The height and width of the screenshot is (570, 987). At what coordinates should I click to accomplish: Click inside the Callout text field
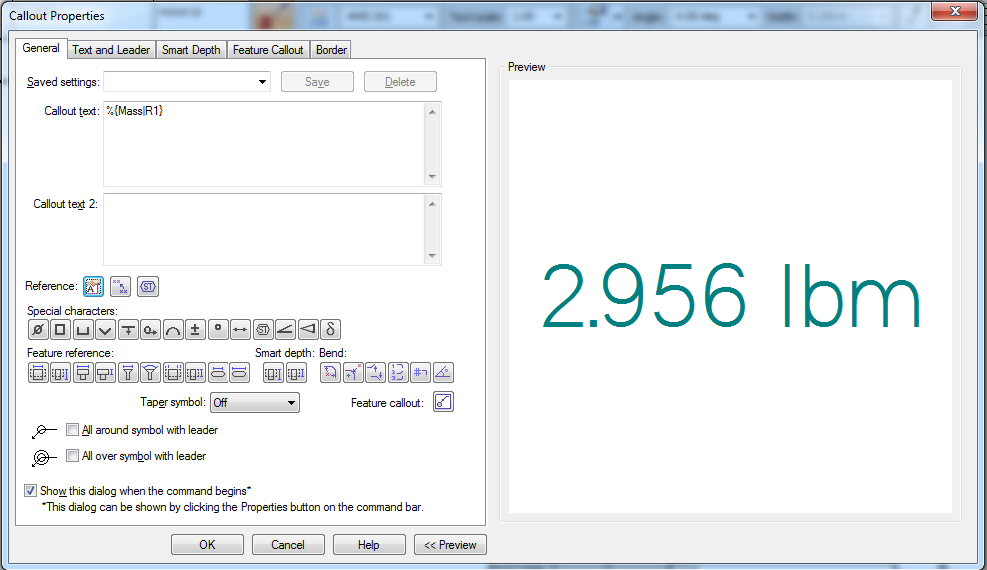(264, 144)
